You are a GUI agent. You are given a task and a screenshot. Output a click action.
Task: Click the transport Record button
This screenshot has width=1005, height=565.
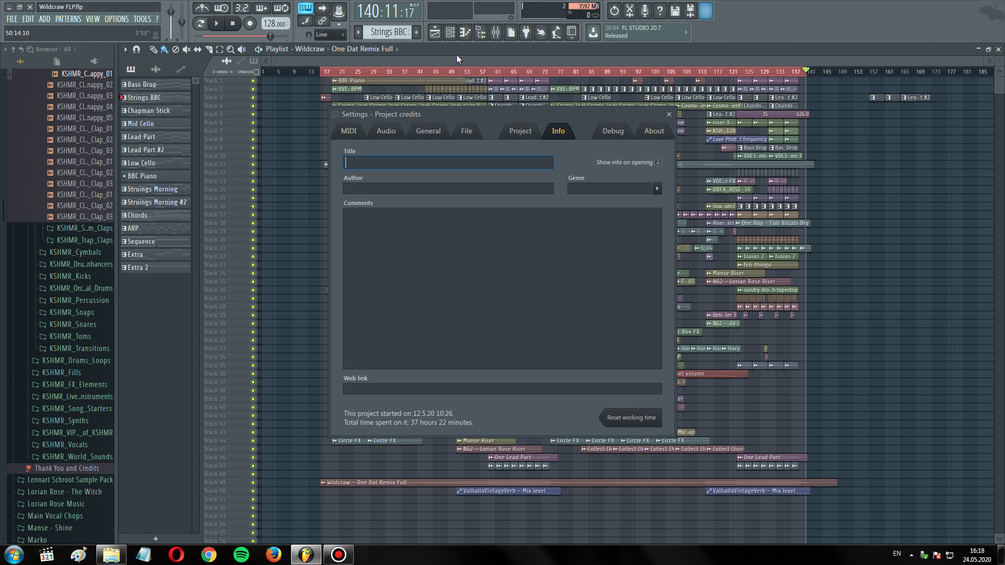click(x=249, y=24)
